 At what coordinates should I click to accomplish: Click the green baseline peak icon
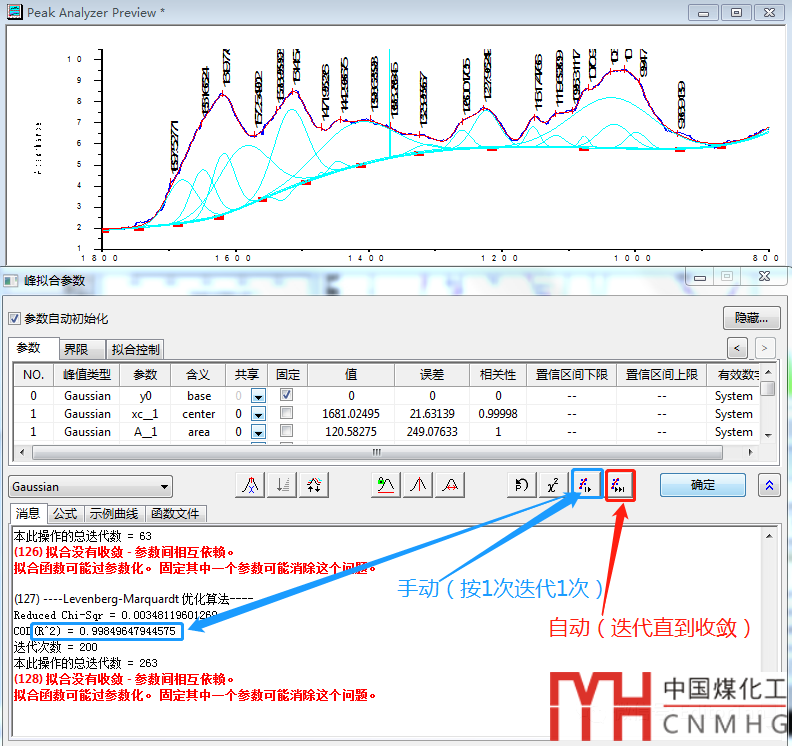coord(386,485)
